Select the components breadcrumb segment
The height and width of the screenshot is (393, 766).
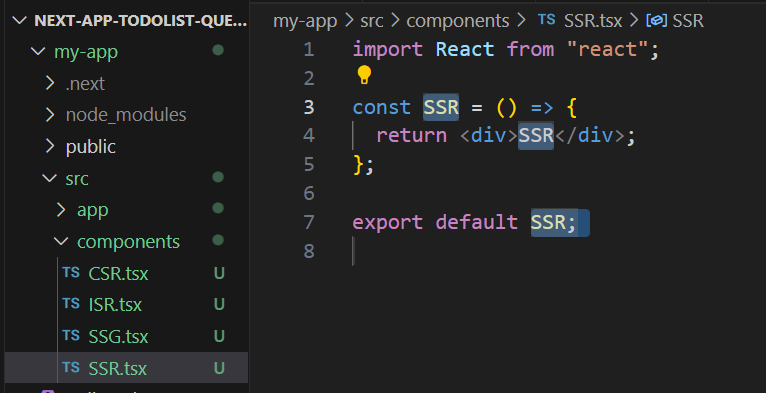point(458,21)
